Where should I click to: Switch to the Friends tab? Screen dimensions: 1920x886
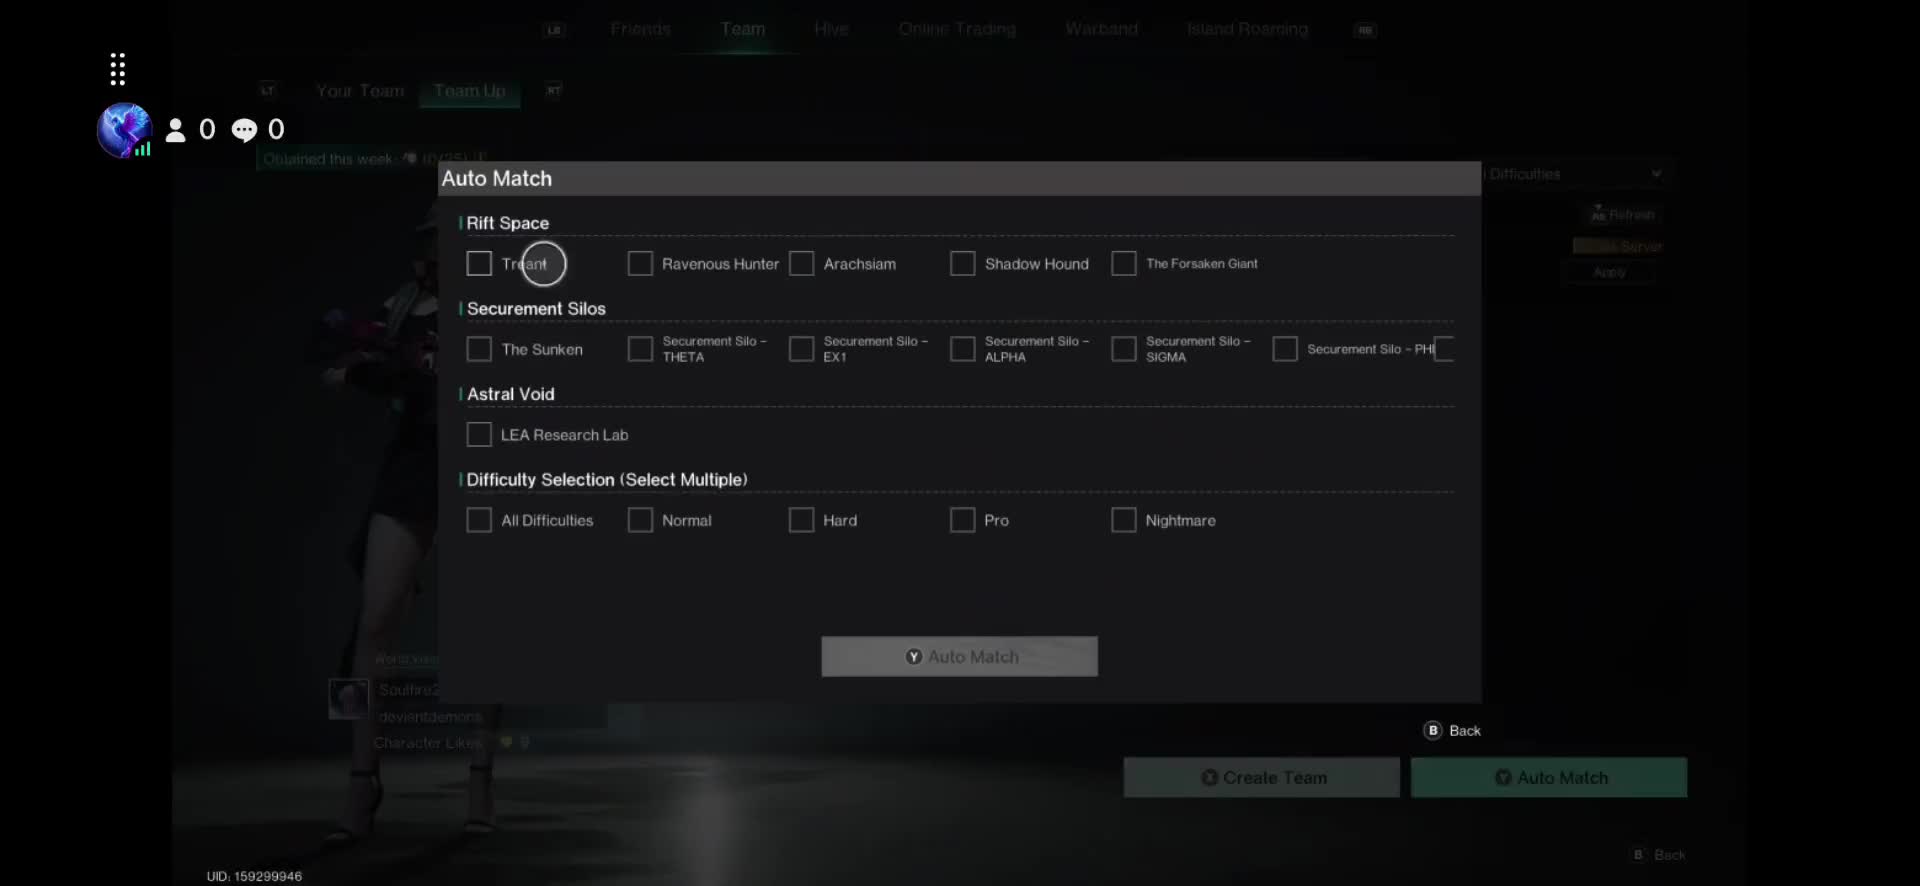(641, 29)
